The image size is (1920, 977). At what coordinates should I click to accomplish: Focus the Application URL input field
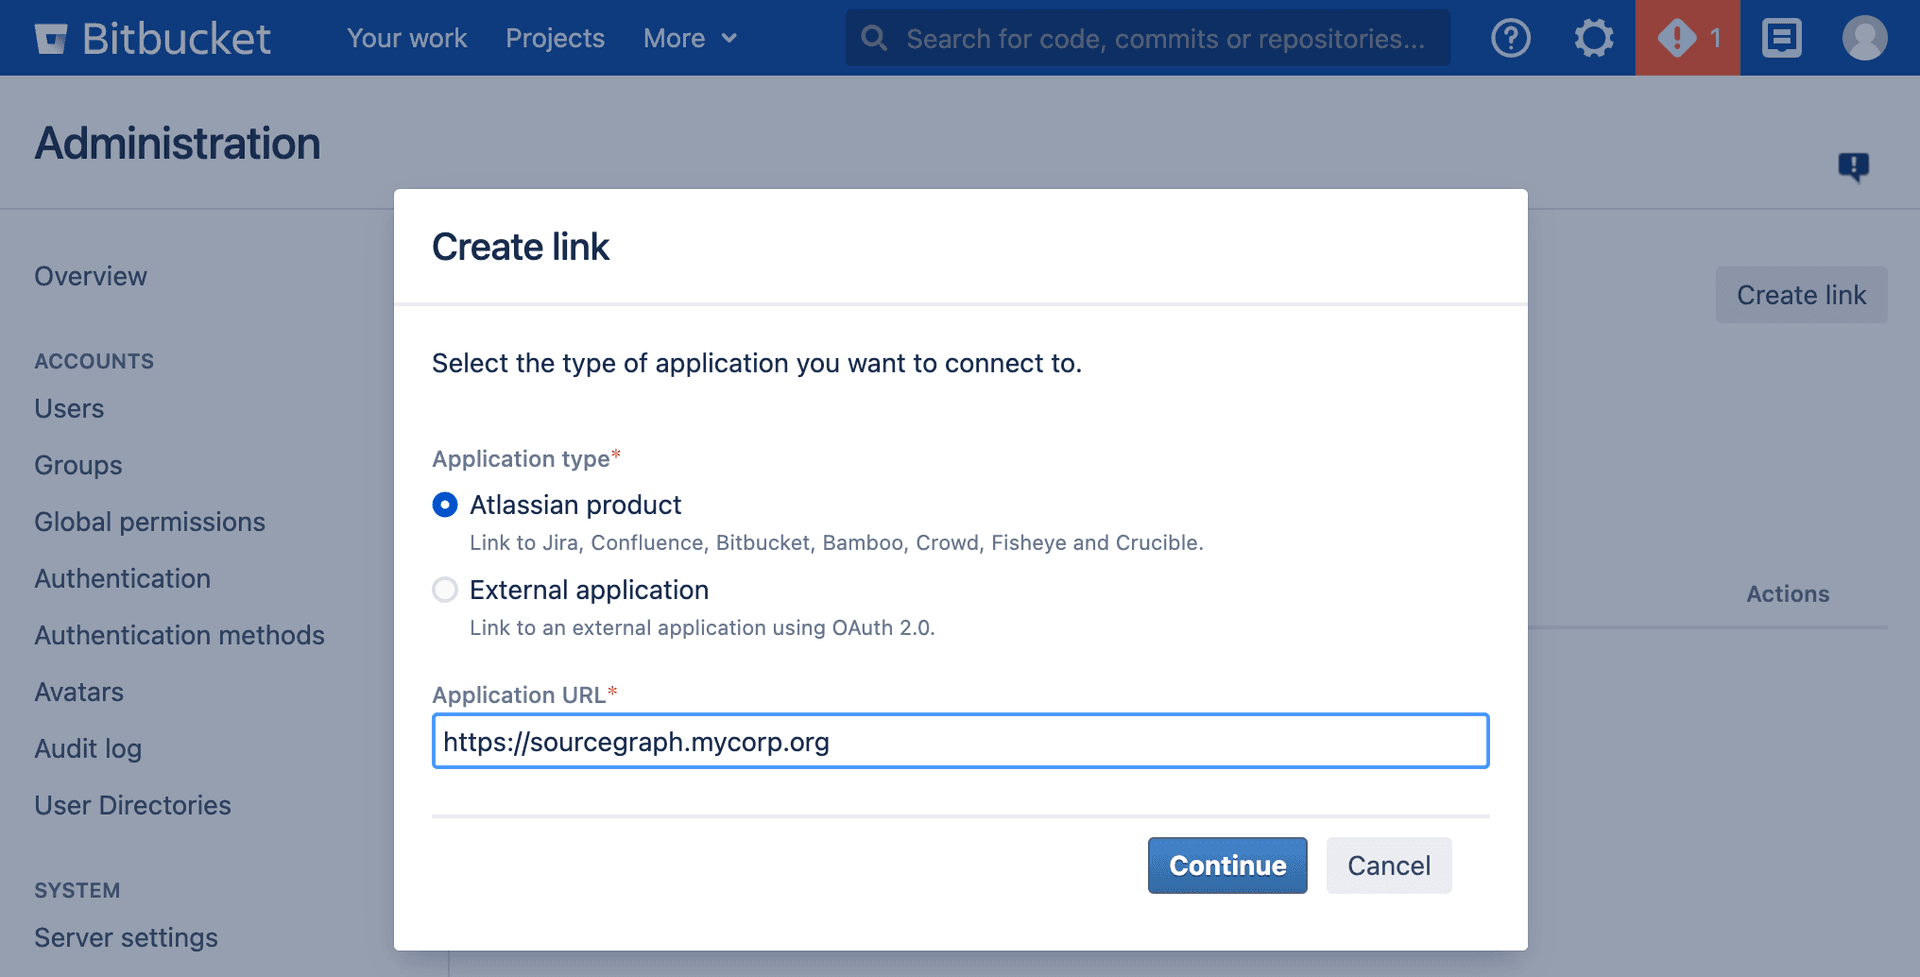960,741
